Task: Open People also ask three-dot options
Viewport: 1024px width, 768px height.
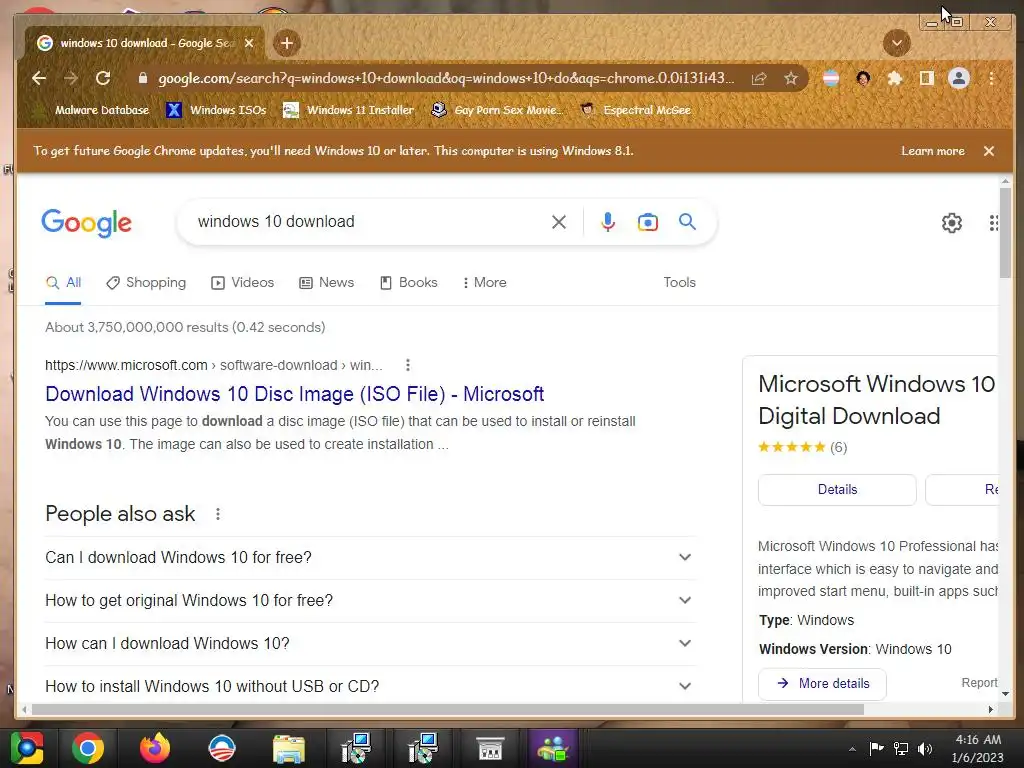Action: point(217,514)
